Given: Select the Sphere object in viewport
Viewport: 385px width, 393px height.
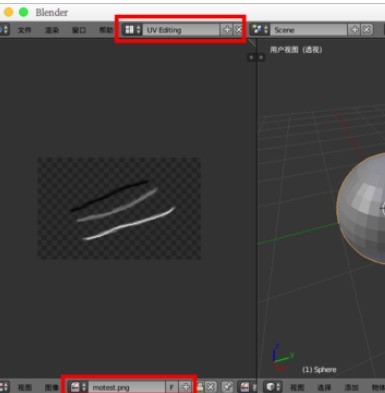Looking at the screenshot, I should [x=362, y=208].
